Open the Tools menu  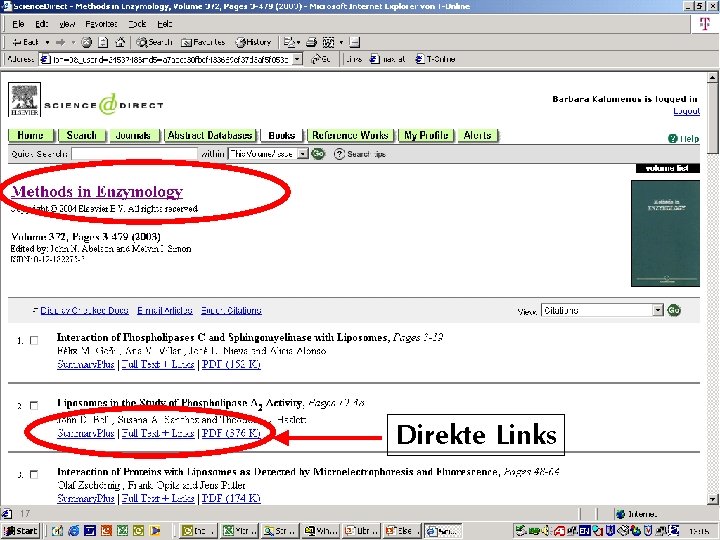137,24
